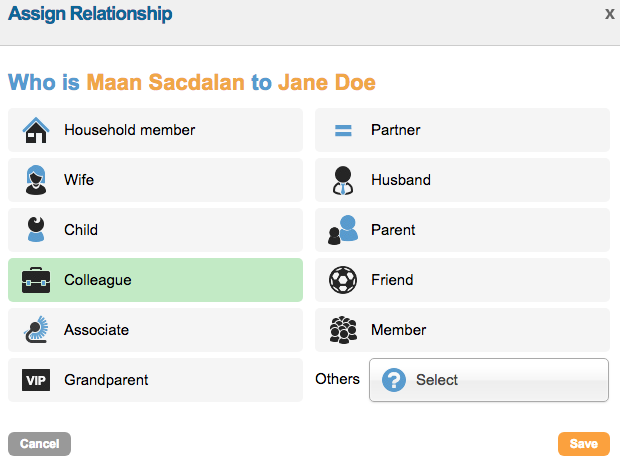Click the Husband male avatar icon
Screen dimensions: 620x466
[x=343, y=180]
